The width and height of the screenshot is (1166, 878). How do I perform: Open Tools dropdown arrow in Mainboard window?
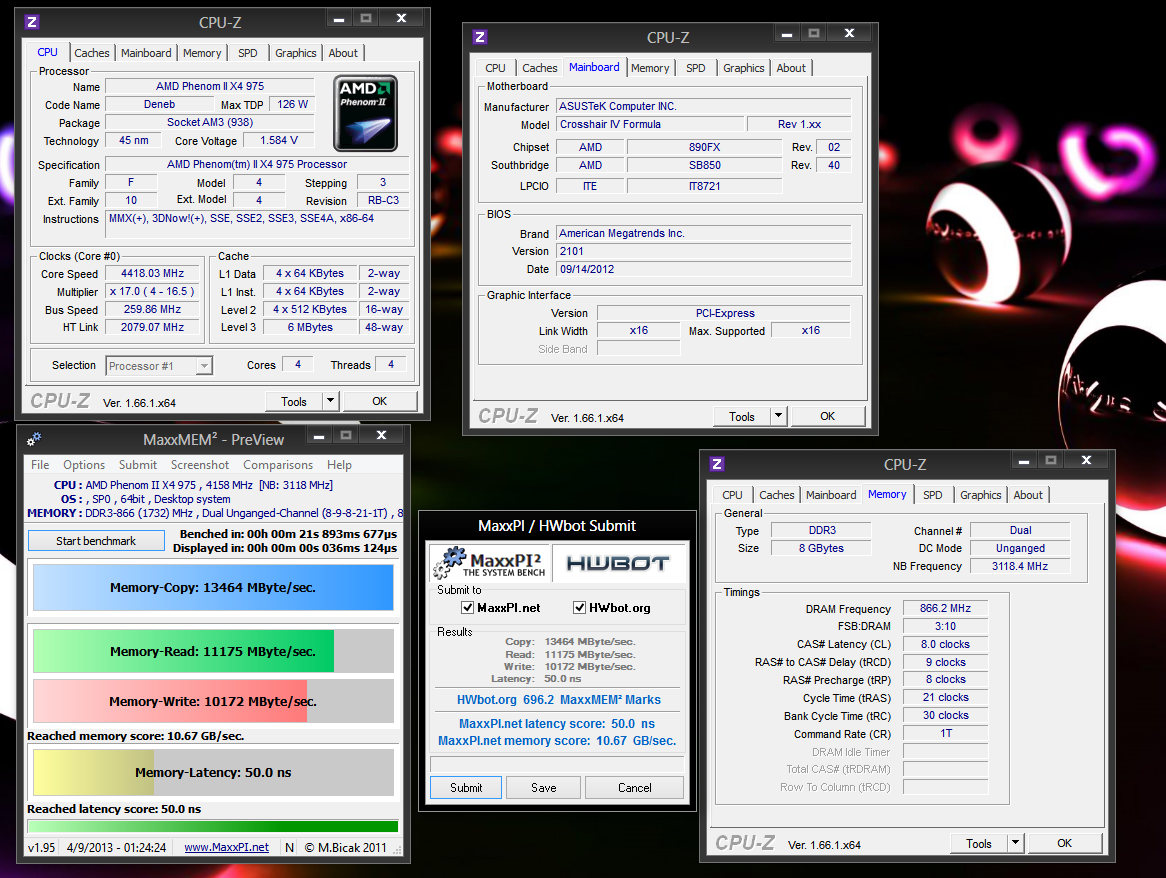point(779,416)
